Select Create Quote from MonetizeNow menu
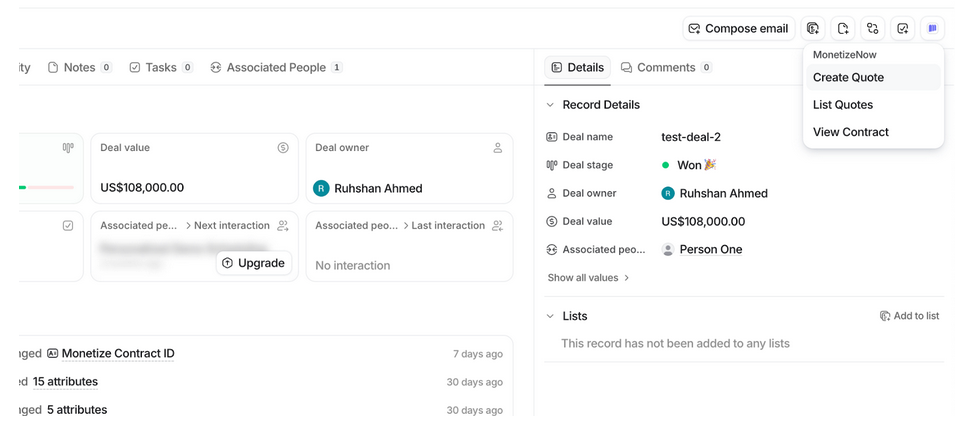The height and width of the screenshot is (429, 959). 848,77
